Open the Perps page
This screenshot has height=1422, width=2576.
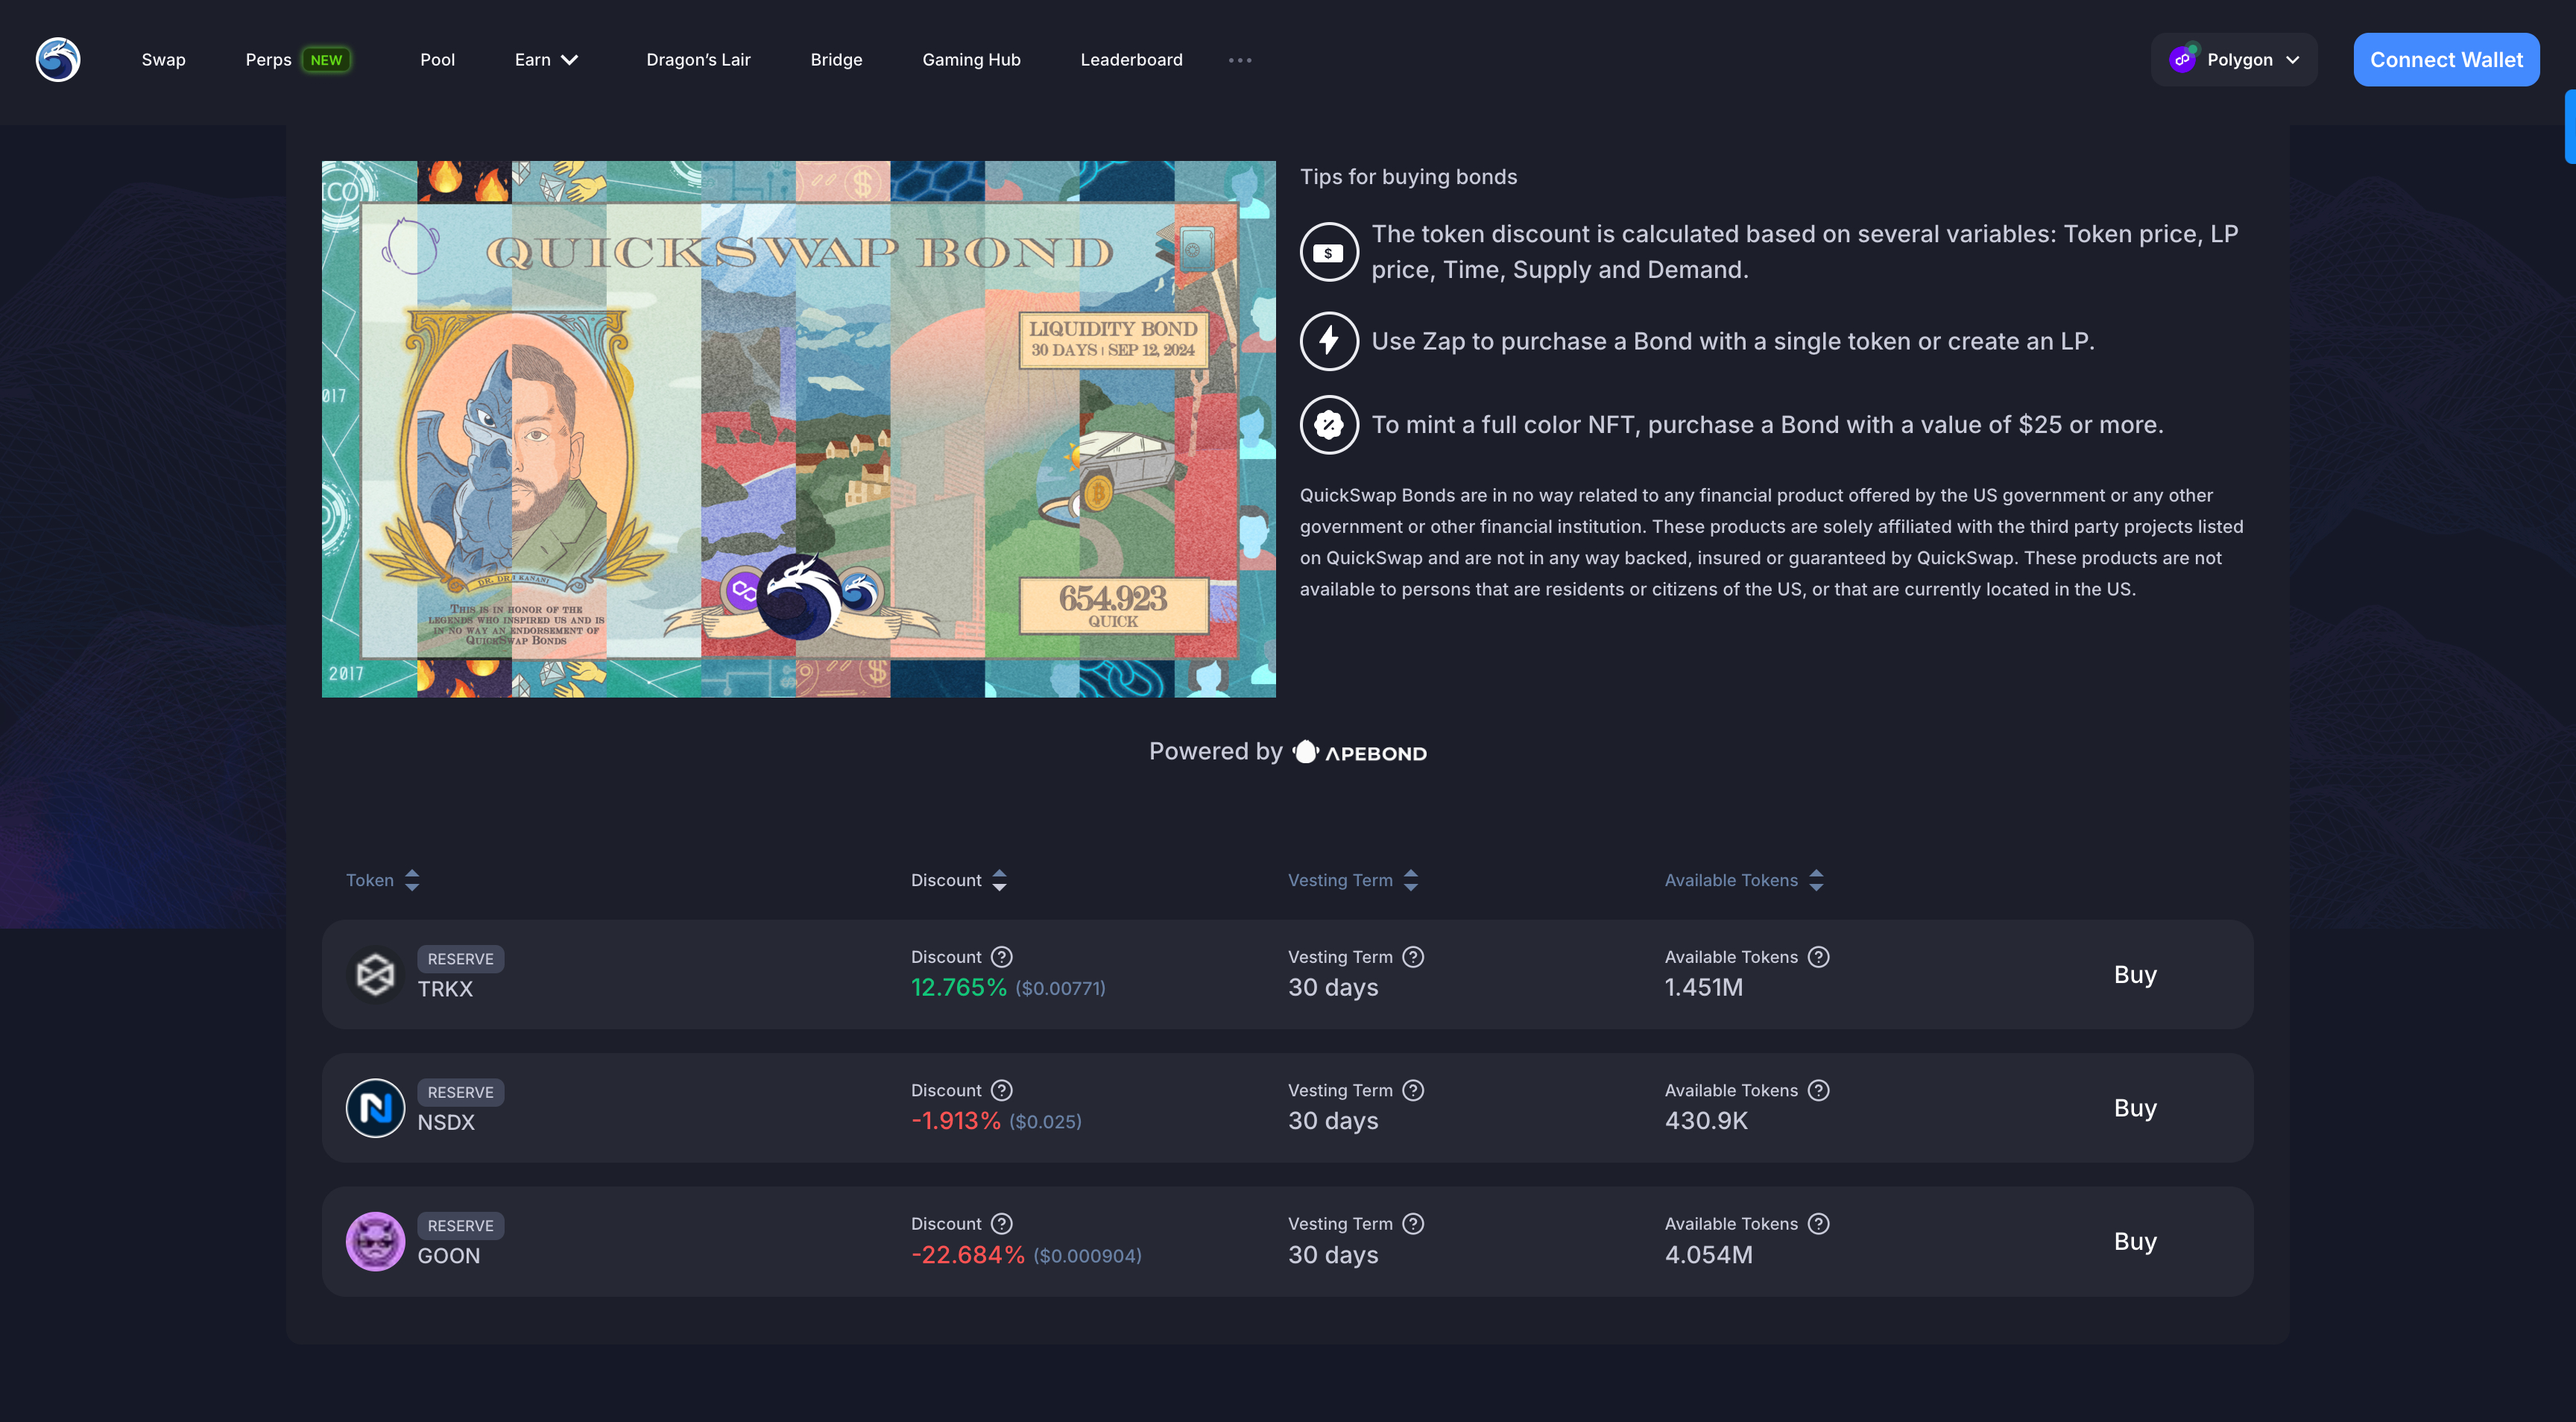268,60
